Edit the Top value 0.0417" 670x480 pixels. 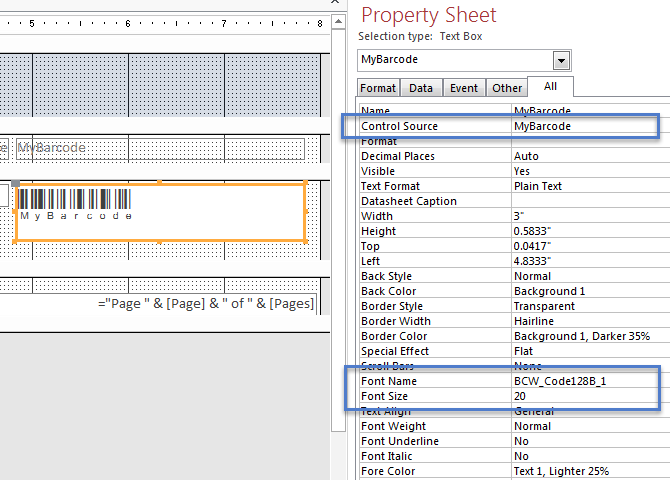pos(532,246)
